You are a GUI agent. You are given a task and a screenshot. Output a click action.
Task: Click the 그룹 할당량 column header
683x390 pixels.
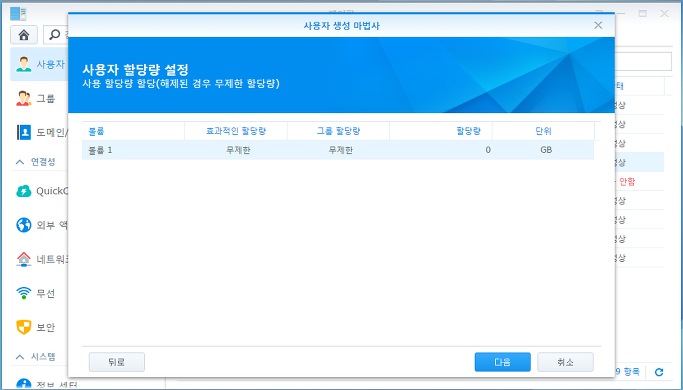pos(338,131)
